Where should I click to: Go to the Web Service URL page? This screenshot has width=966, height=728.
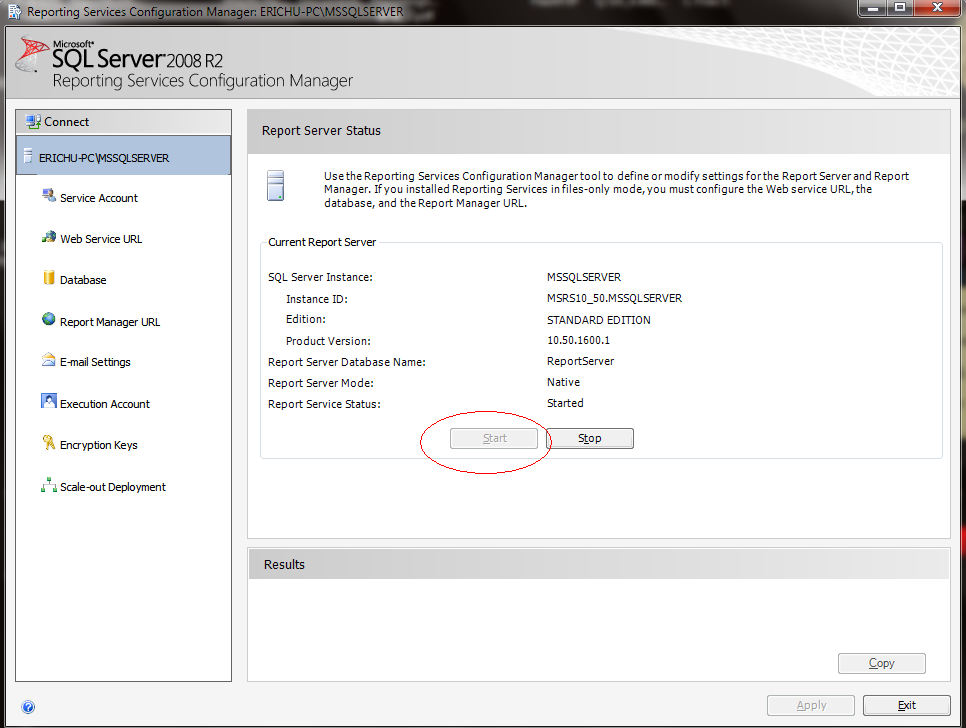coord(101,239)
